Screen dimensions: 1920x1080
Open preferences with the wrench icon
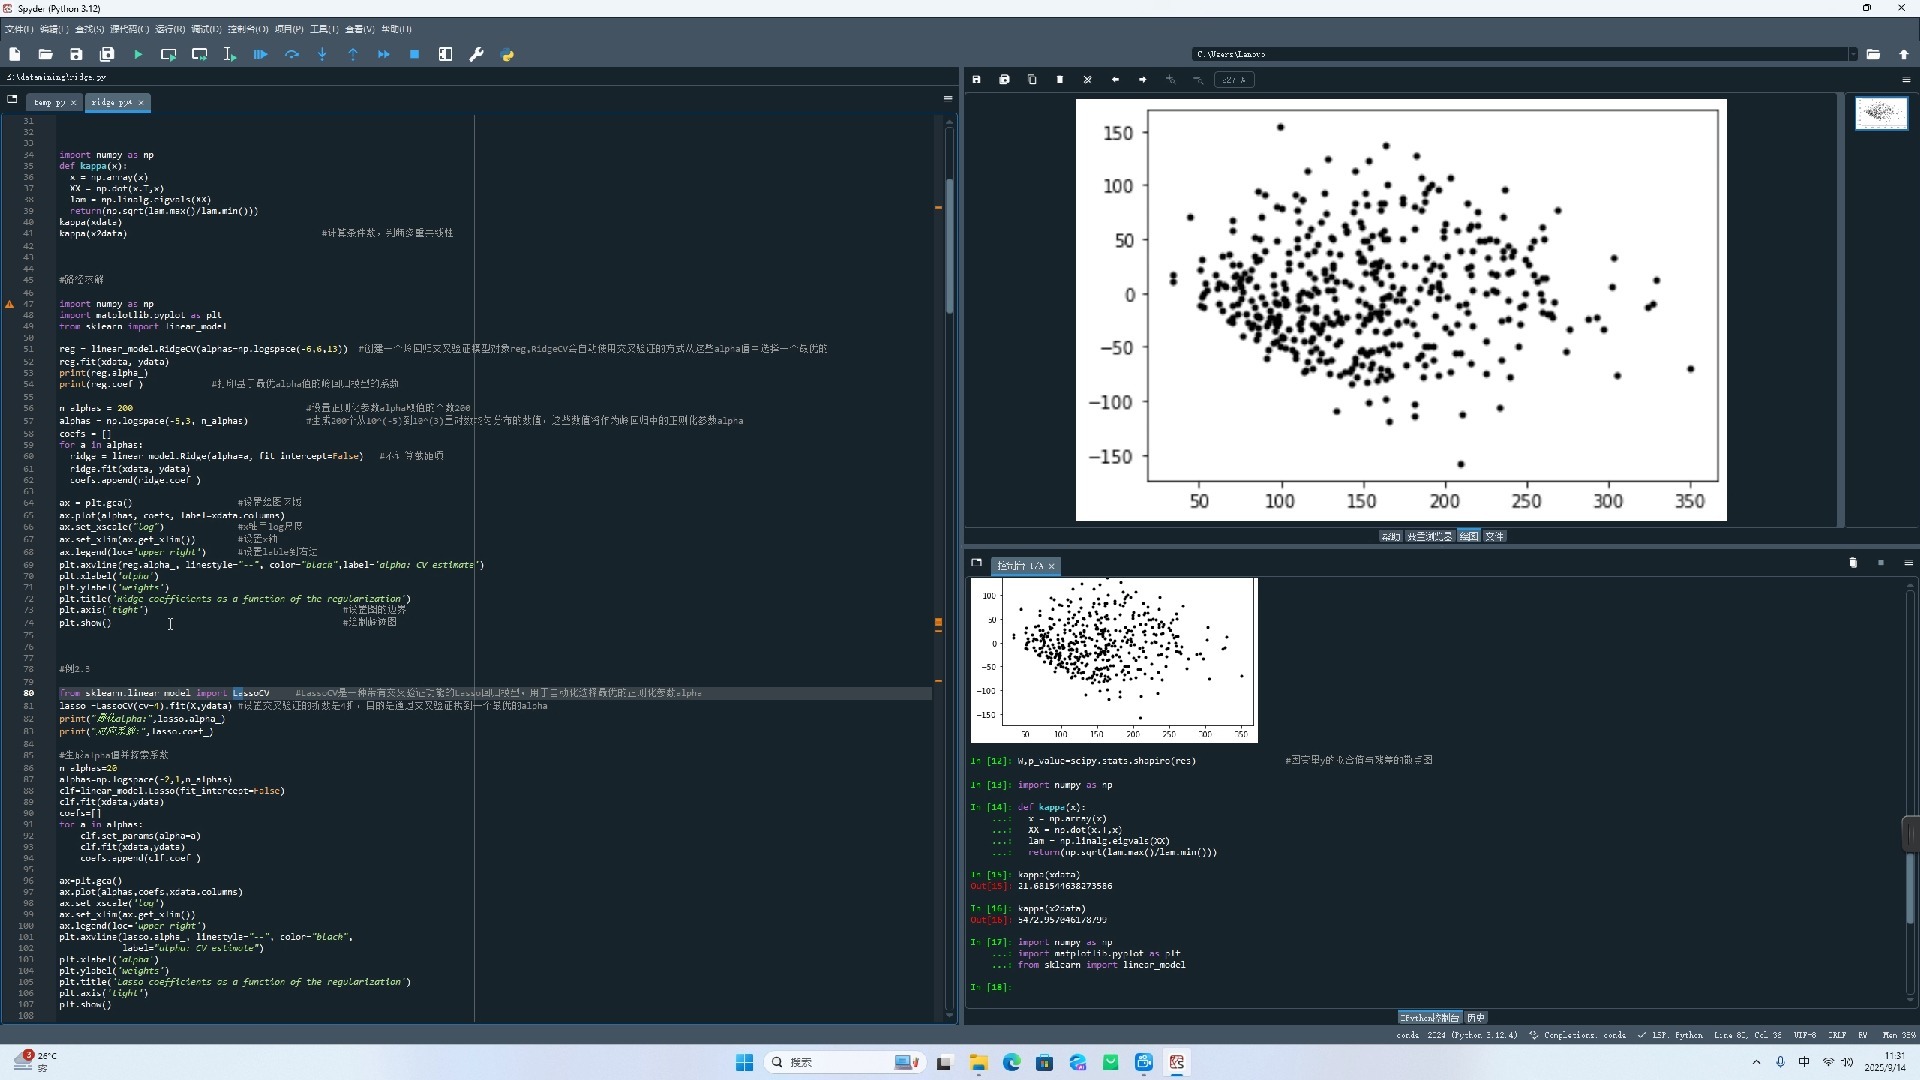click(x=476, y=54)
